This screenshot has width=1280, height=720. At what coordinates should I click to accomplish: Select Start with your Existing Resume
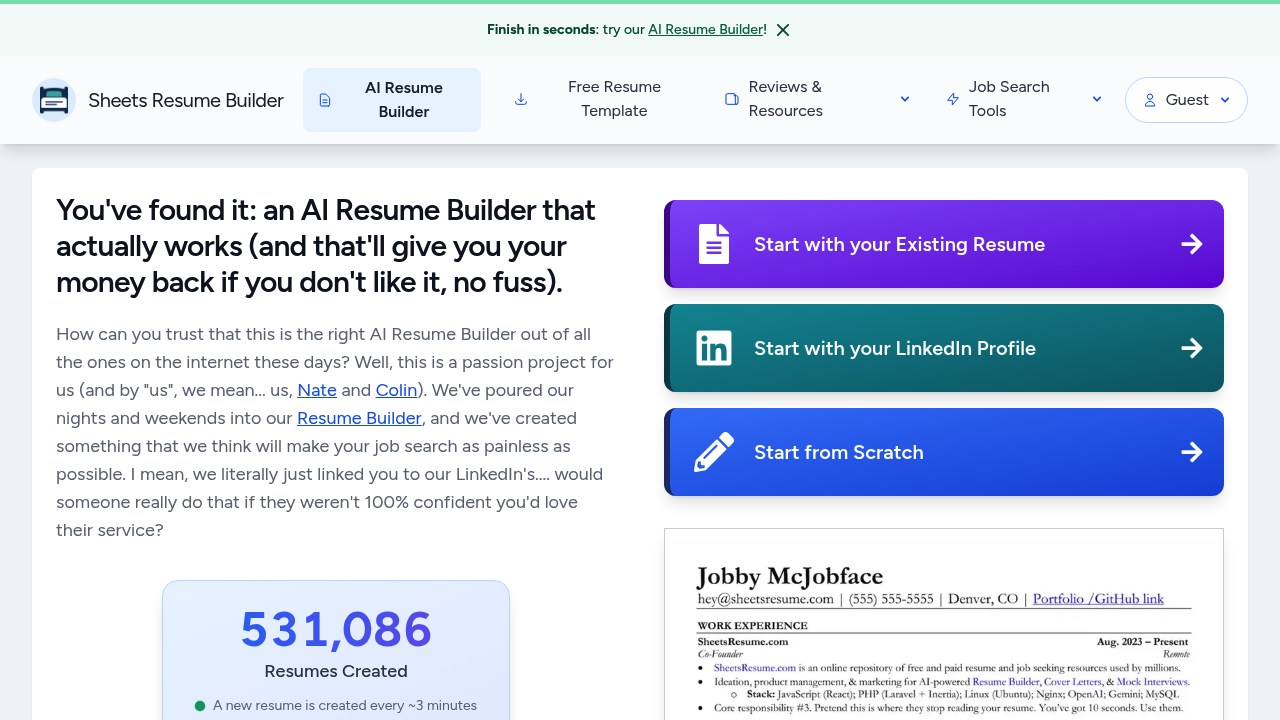944,244
